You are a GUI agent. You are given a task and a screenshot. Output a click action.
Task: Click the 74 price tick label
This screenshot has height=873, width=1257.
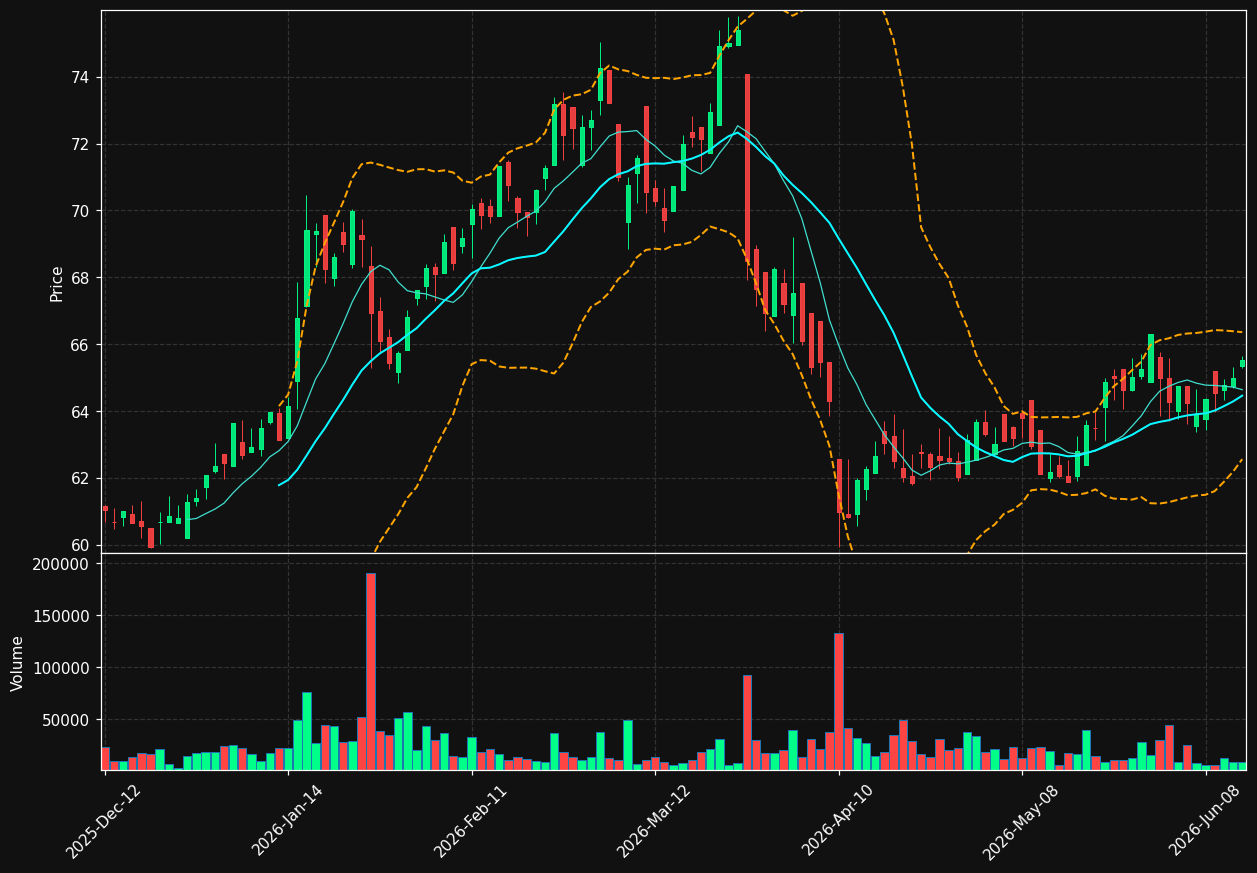[79, 78]
